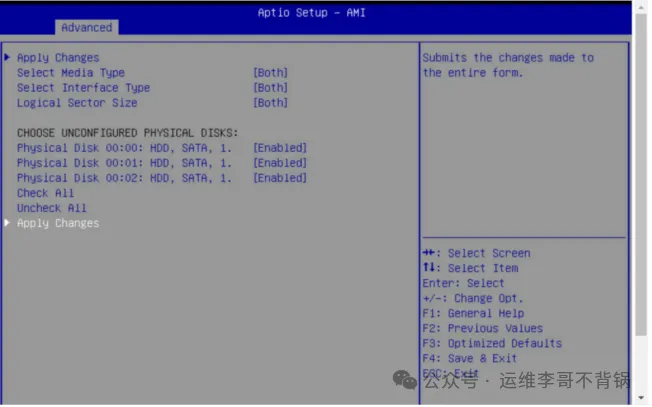Image resolution: width=652 pixels, height=407 pixels.
Task: Click the +/-: Change Opt. hint
Action: coord(473,298)
